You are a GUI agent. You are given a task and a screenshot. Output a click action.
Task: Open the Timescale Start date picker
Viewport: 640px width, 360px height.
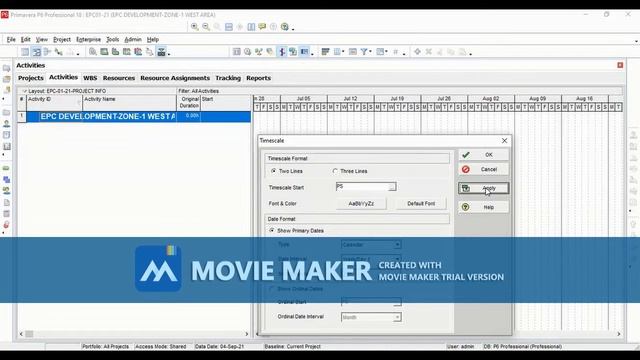pyautogui.click(x=392, y=187)
